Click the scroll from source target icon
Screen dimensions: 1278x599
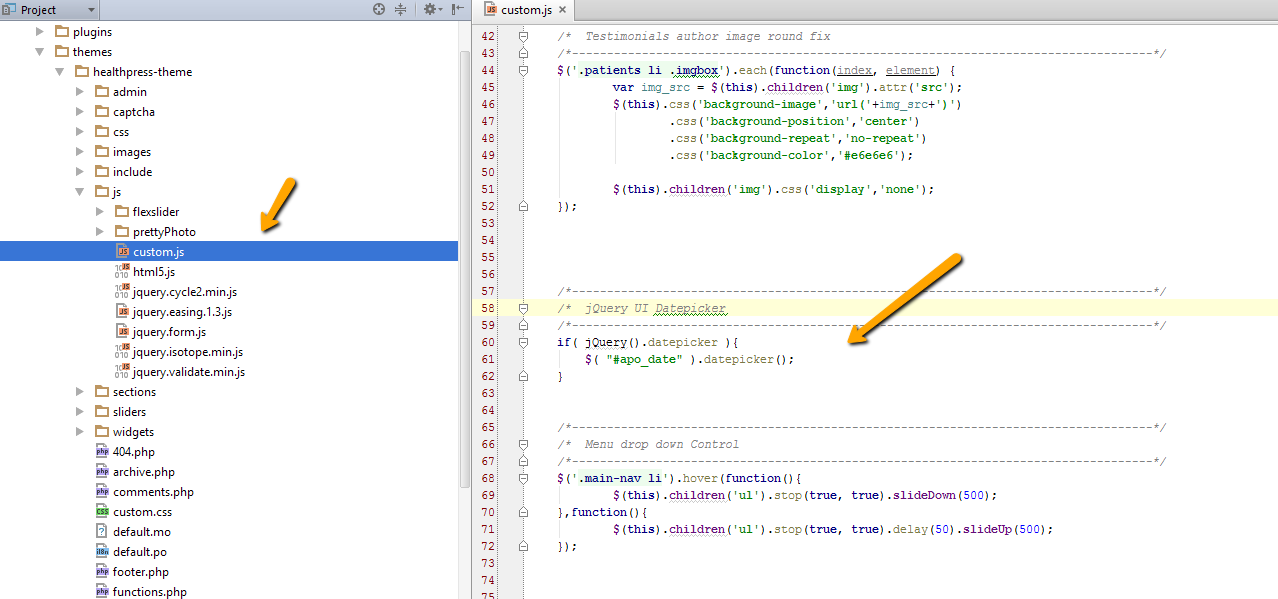click(x=379, y=9)
